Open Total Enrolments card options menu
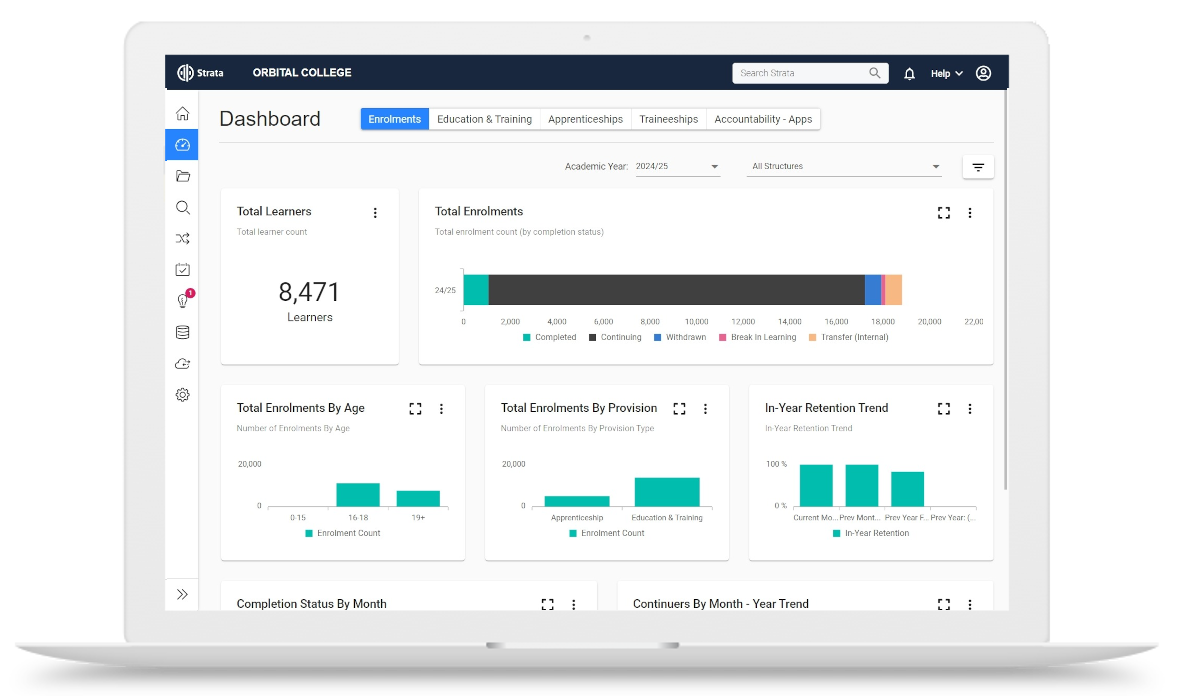Image resolution: width=1179 pixels, height=696 pixels. [970, 213]
